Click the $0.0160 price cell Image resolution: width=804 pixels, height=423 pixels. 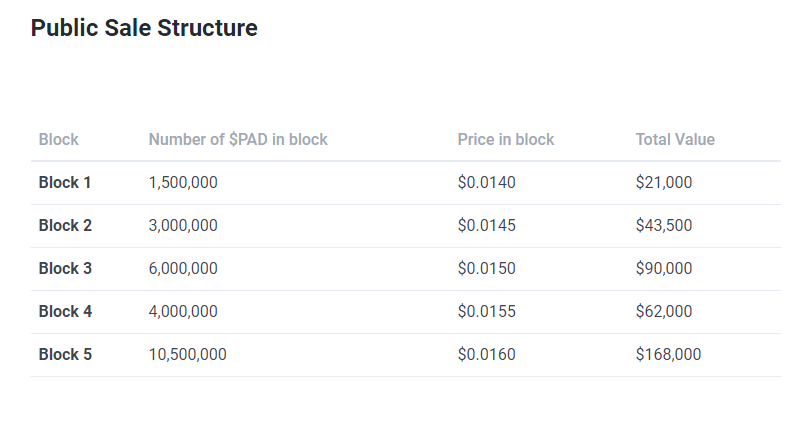click(487, 355)
